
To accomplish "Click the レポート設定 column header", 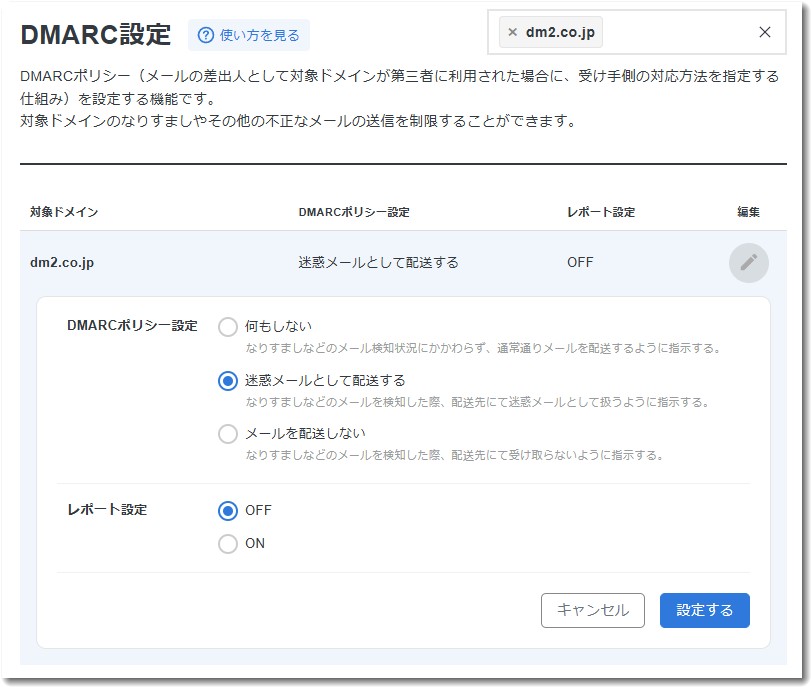I will 599,211.
